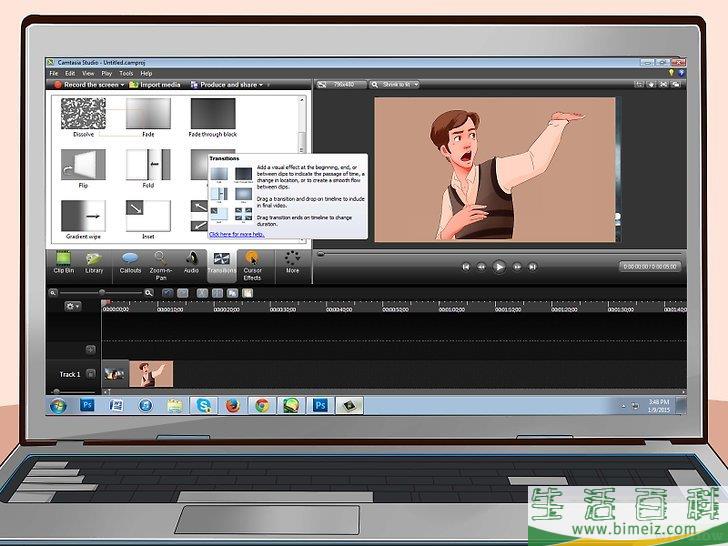Open Firefox from the taskbar
Viewport: 728px width, 546px height.
click(x=233, y=406)
